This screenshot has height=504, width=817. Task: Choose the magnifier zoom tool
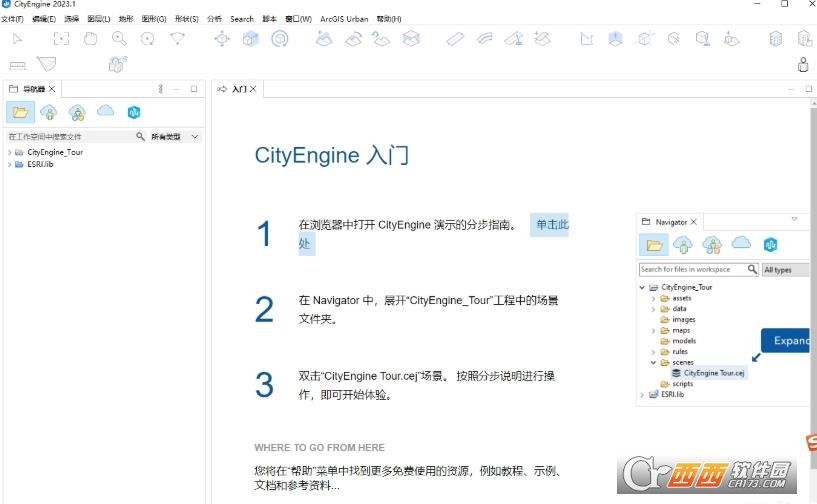119,39
